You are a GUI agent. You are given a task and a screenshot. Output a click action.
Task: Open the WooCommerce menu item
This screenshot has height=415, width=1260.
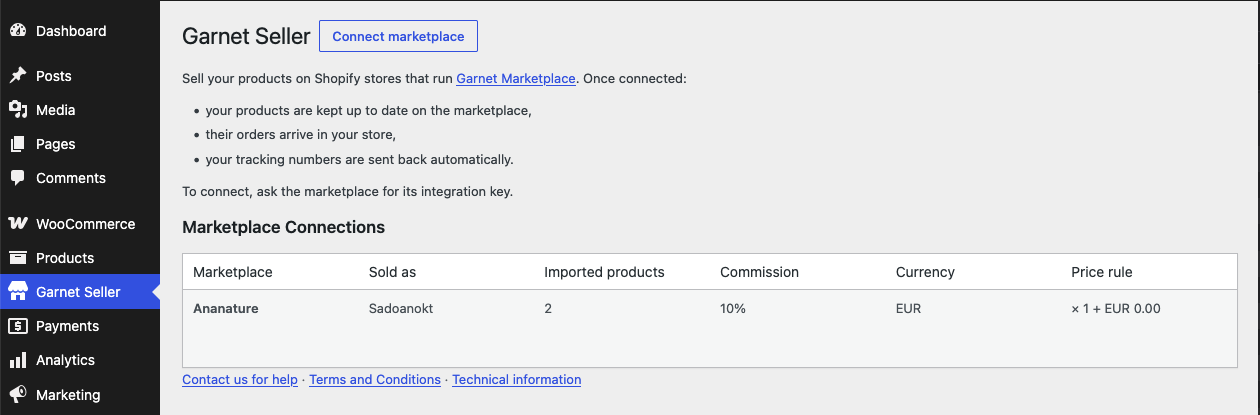point(80,224)
